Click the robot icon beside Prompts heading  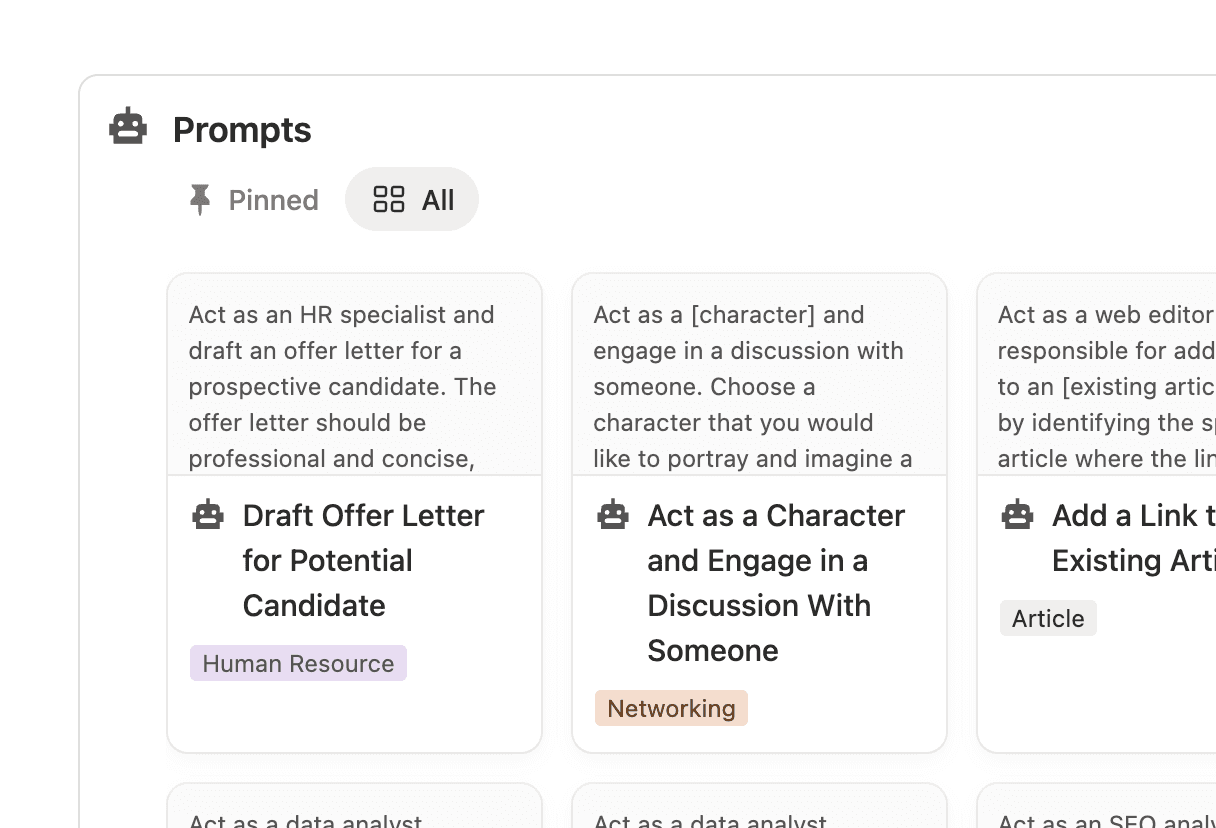click(128, 127)
